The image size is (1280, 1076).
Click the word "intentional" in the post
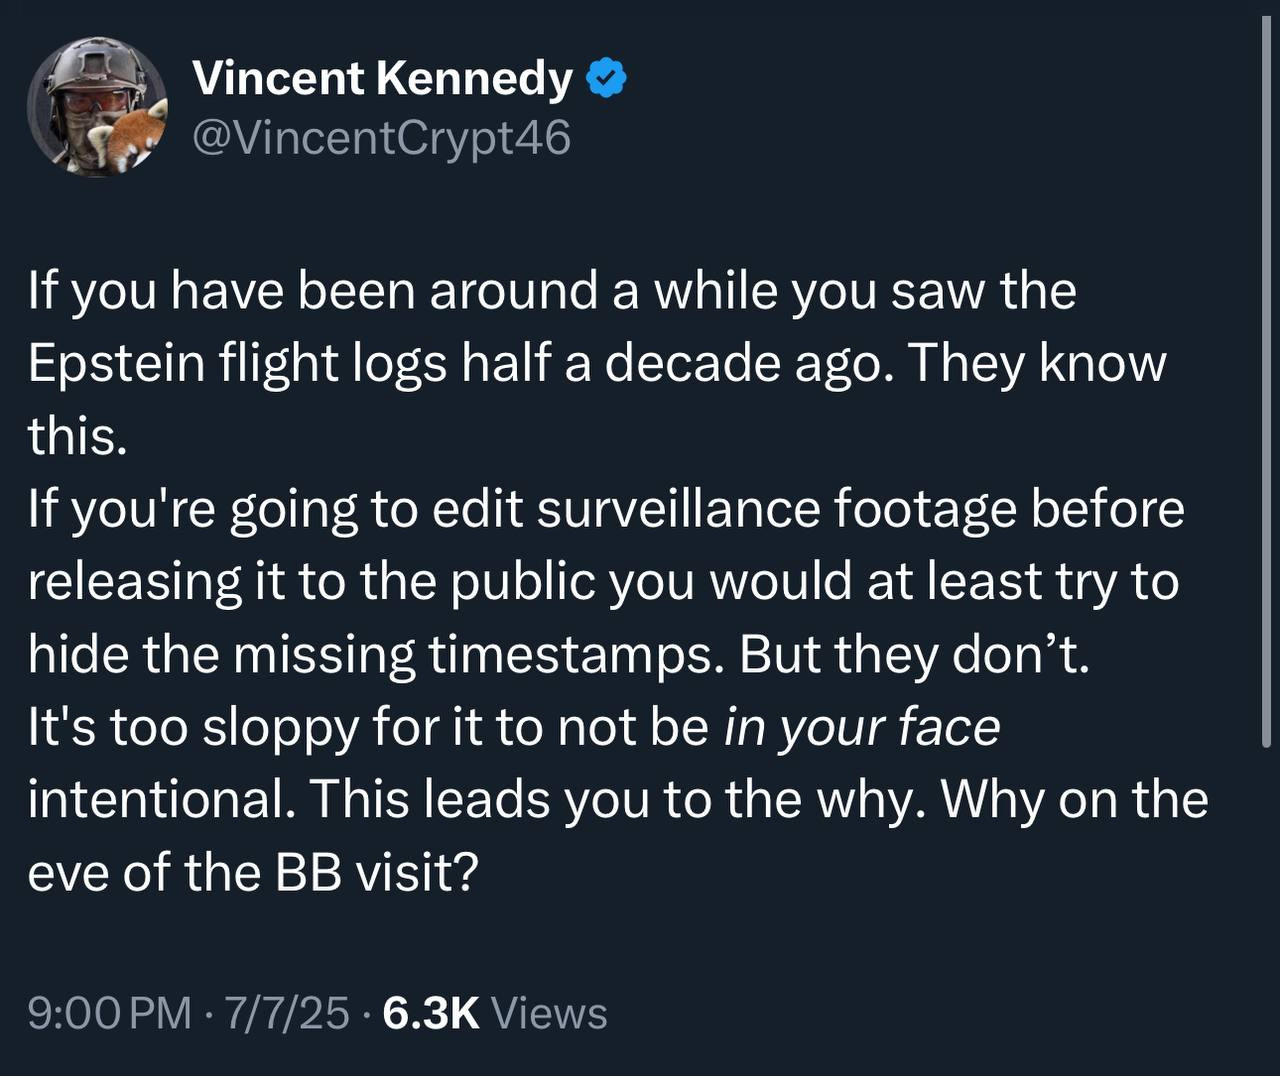tap(160, 800)
